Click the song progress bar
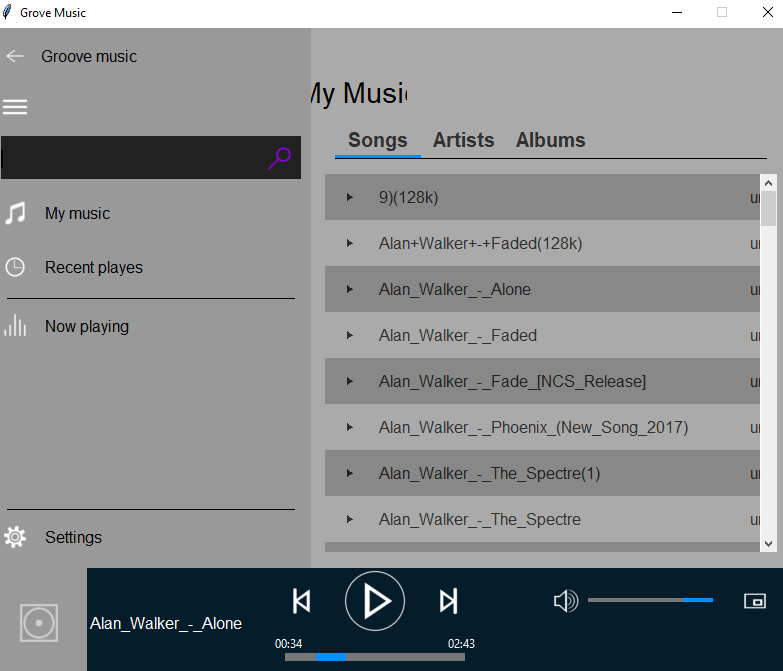Image resolution: width=783 pixels, height=671 pixels. point(375,657)
